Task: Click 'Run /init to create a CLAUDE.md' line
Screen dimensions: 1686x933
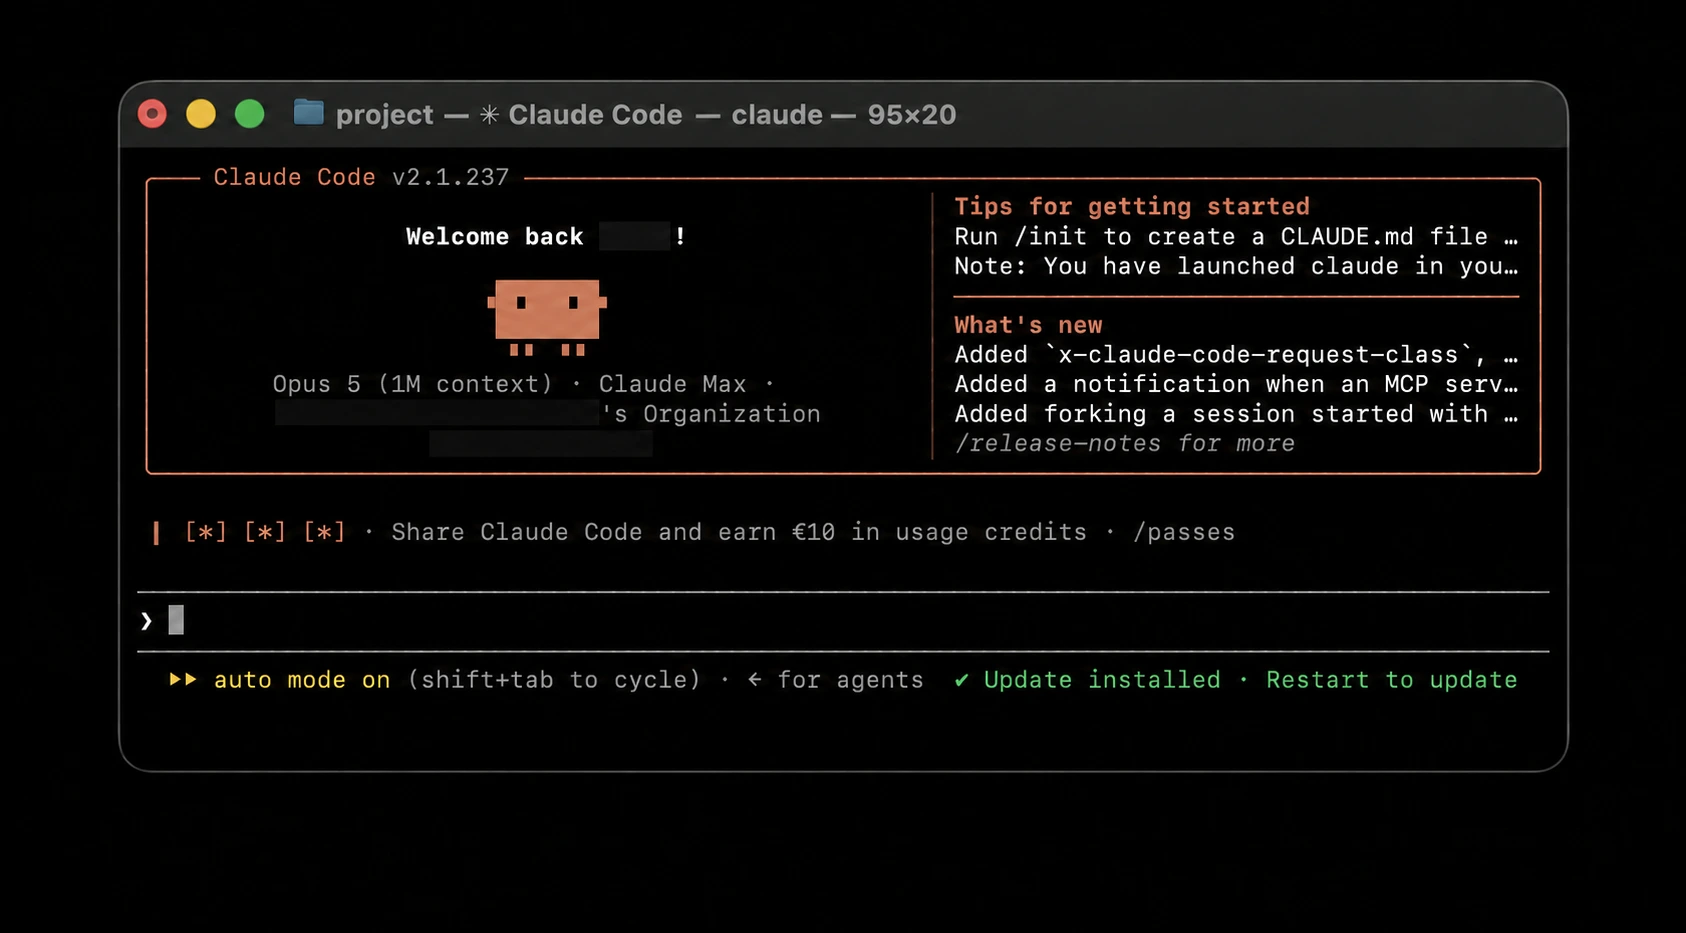Action: pyautogui.click(x=1236, y=237)
